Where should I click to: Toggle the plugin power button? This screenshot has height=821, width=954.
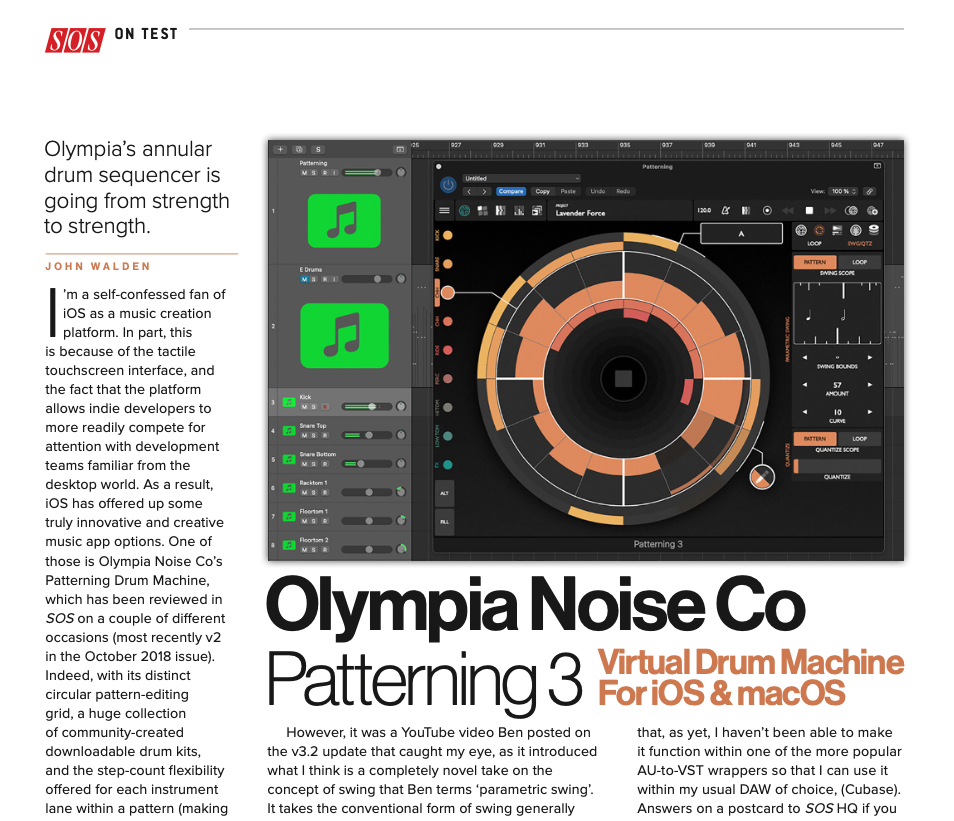point(448,185)
